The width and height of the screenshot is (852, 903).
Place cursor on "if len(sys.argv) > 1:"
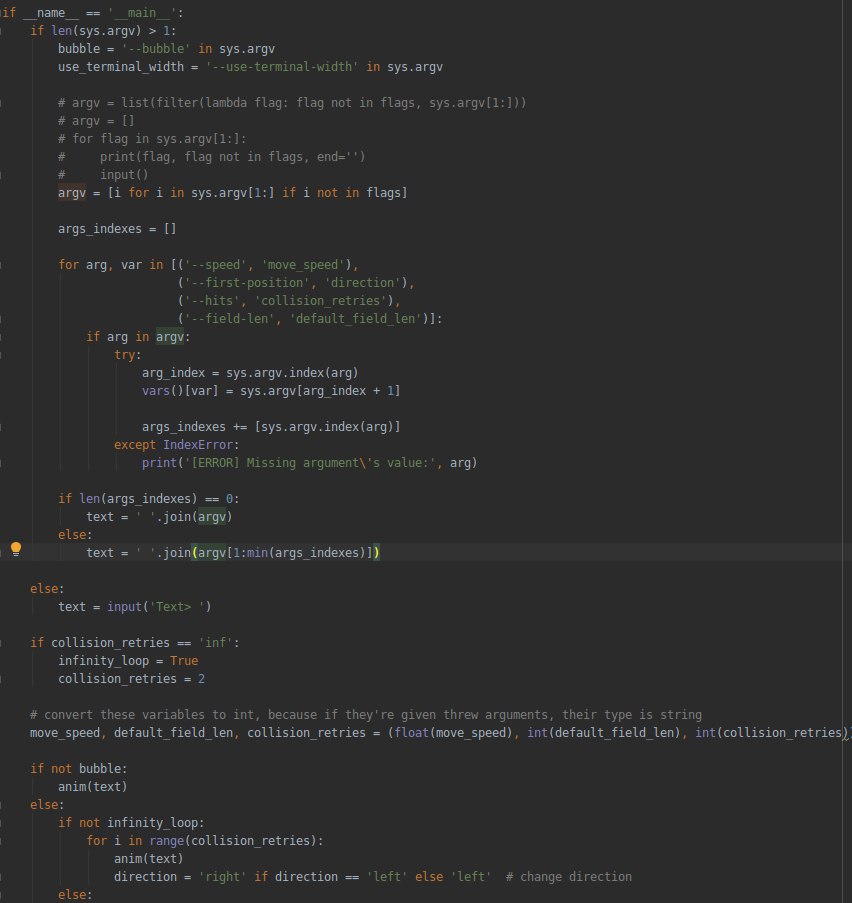click(x=103, y=31)
